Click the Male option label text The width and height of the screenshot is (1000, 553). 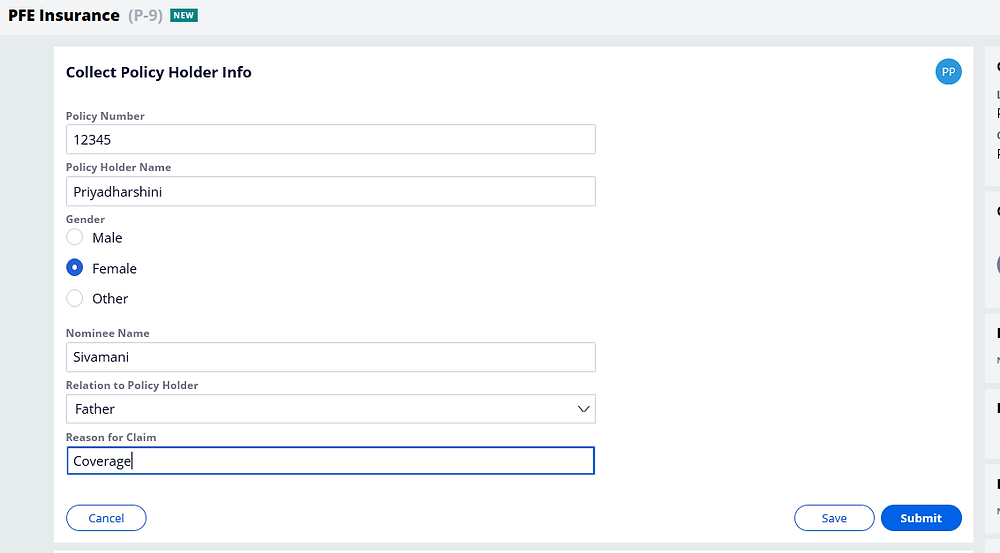107,238
